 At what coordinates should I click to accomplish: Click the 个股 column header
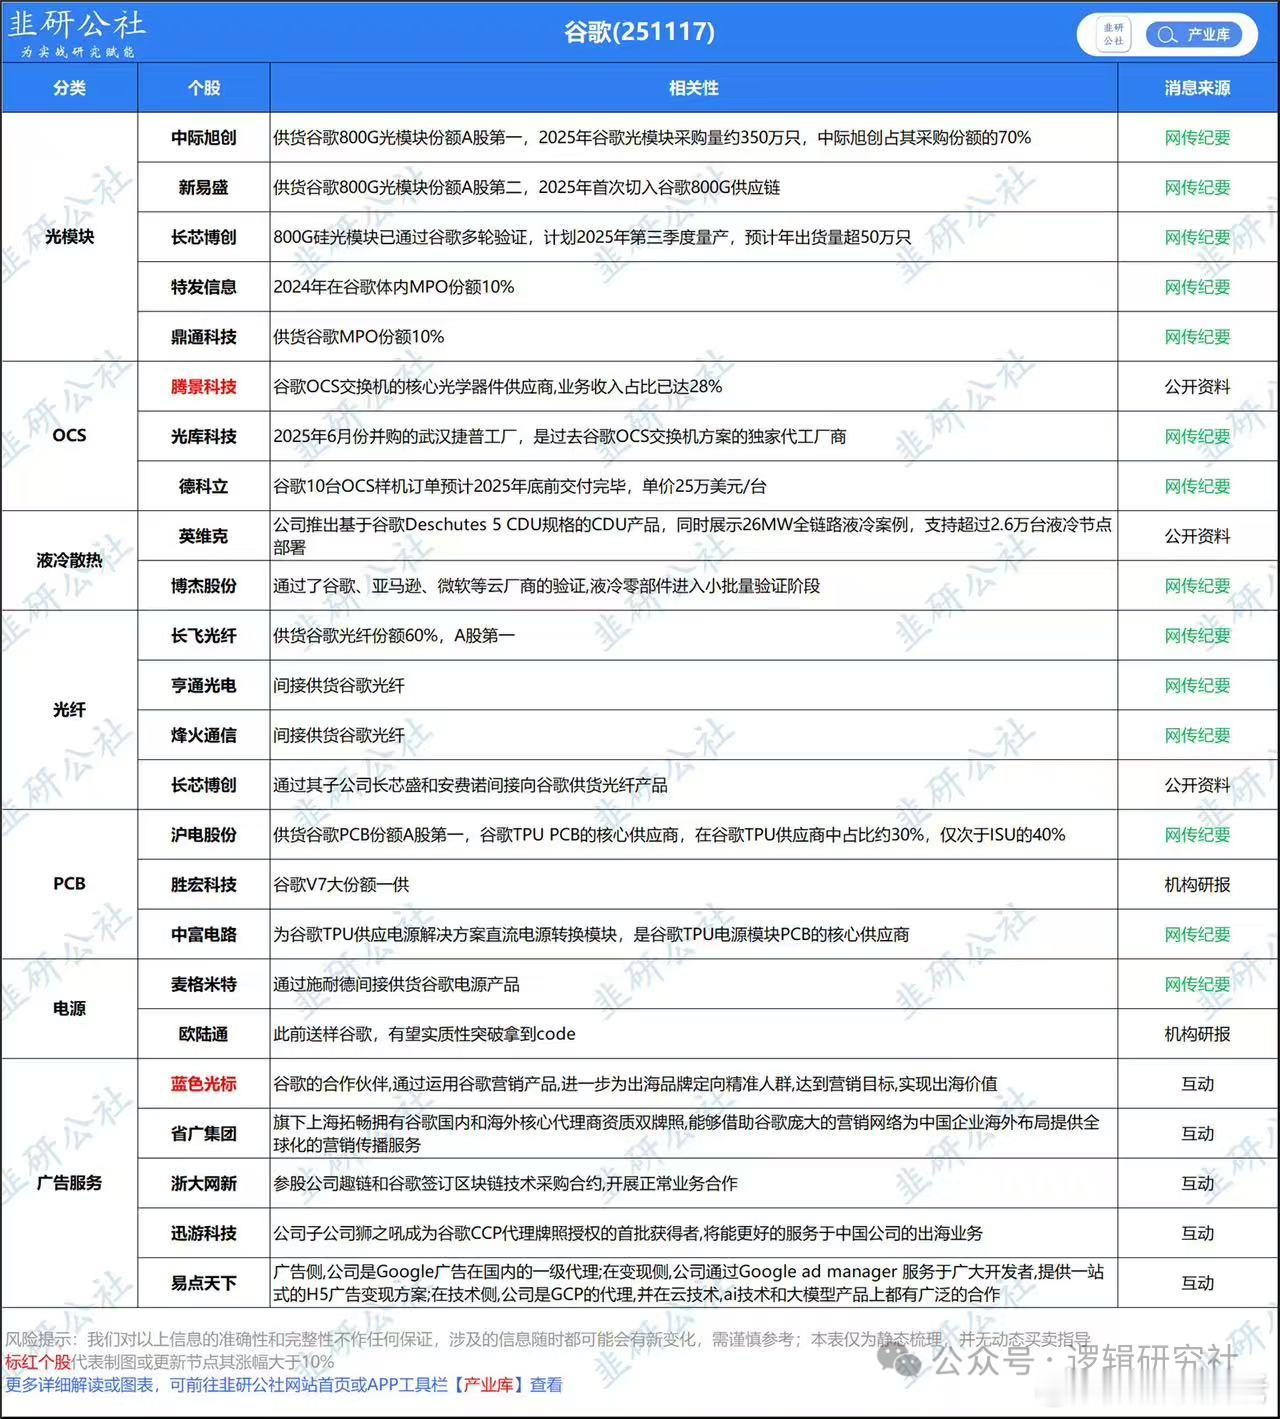(x=203, y=88)
